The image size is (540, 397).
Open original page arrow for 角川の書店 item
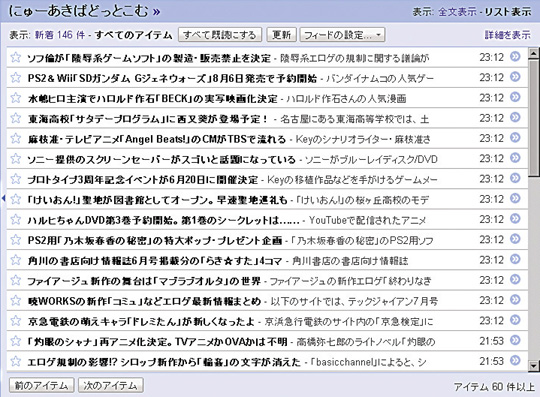pos(515,259)
